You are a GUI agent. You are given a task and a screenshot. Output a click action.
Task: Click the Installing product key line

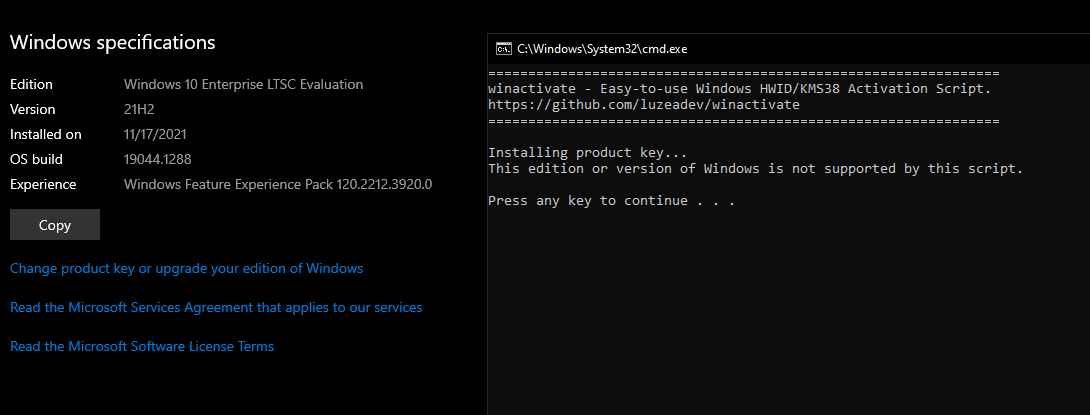(x=587, y=153)
